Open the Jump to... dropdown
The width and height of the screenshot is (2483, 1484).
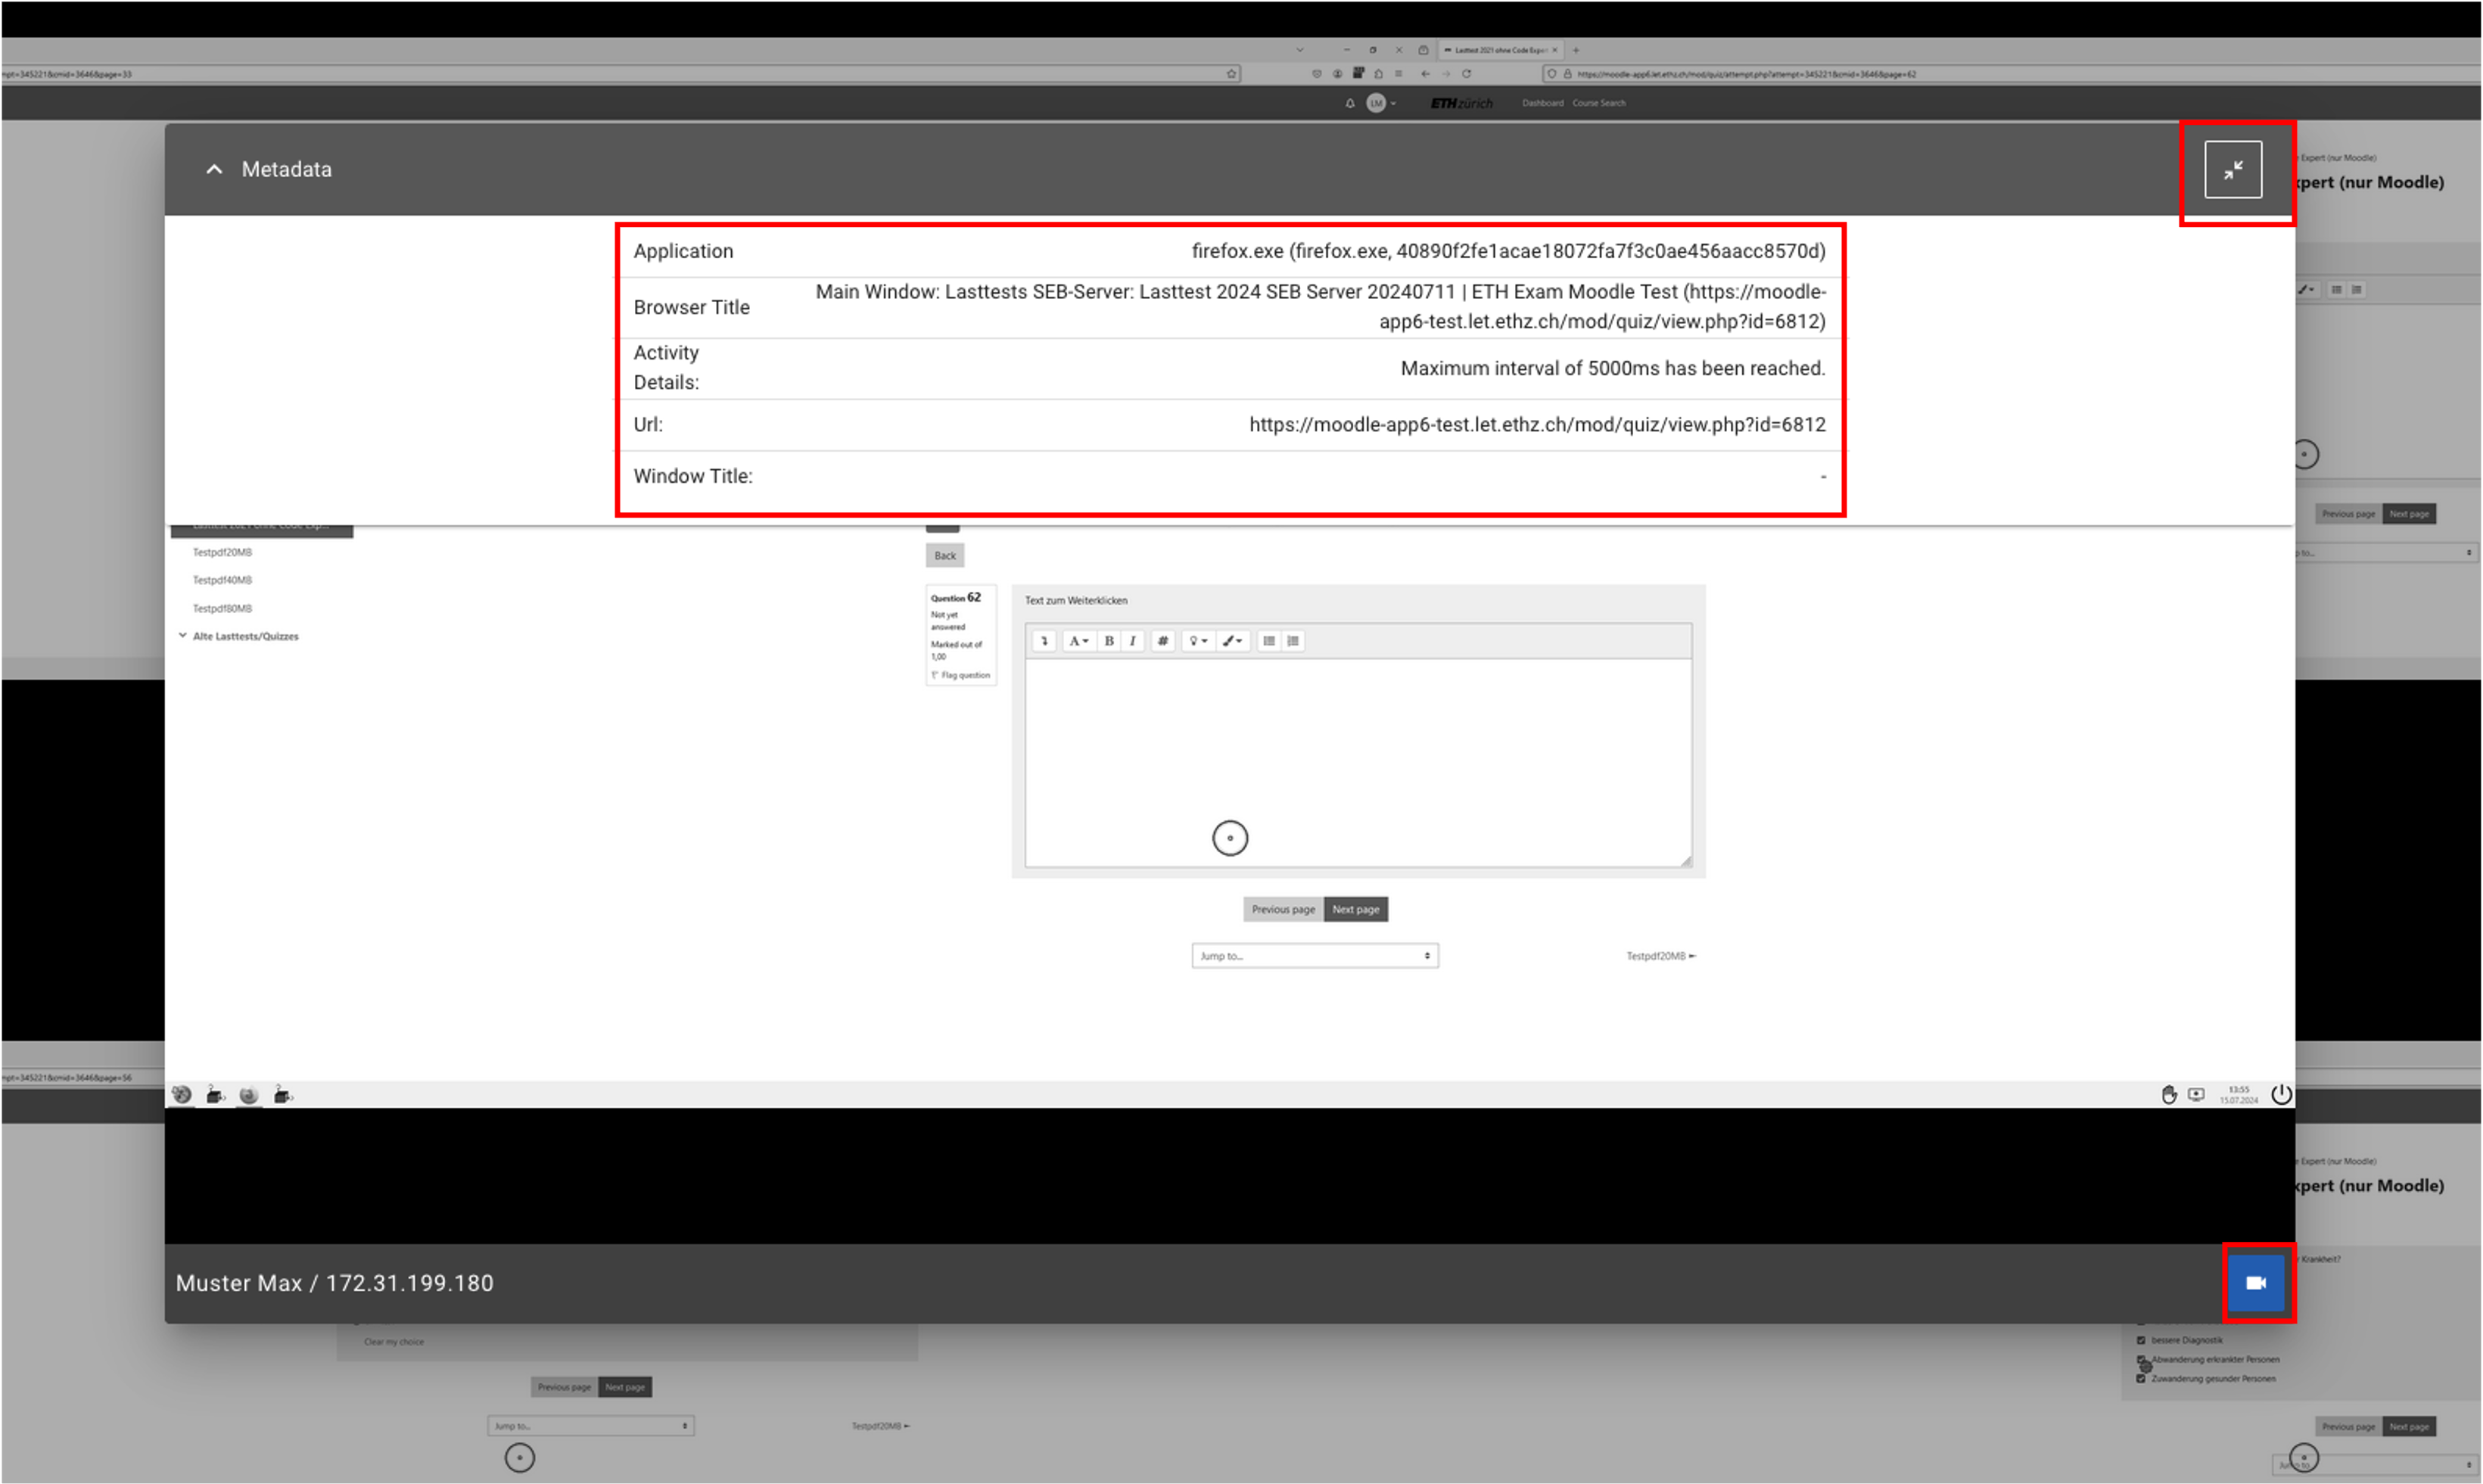coord(1314,956)
